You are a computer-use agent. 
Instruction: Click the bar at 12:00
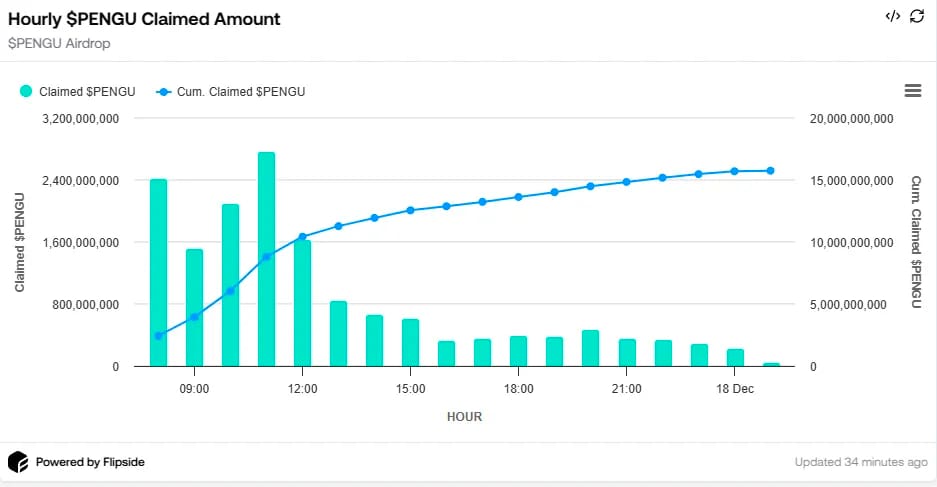point(302,304)
